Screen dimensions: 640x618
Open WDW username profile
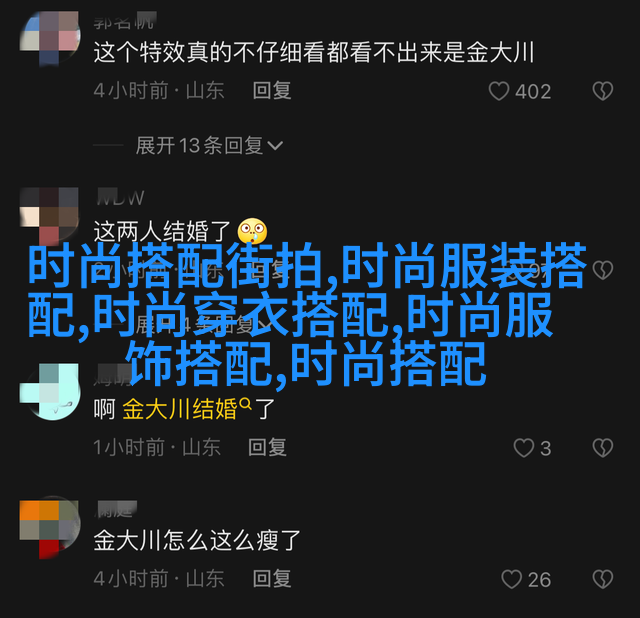point(120,198)
